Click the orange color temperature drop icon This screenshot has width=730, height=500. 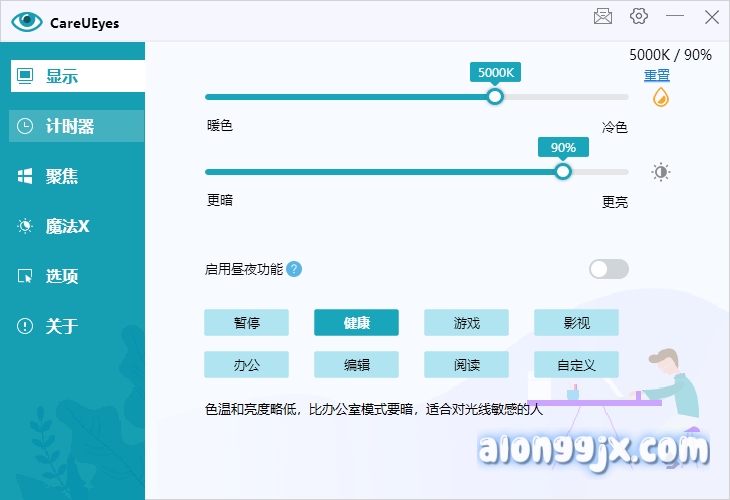(x=660, y=97)
